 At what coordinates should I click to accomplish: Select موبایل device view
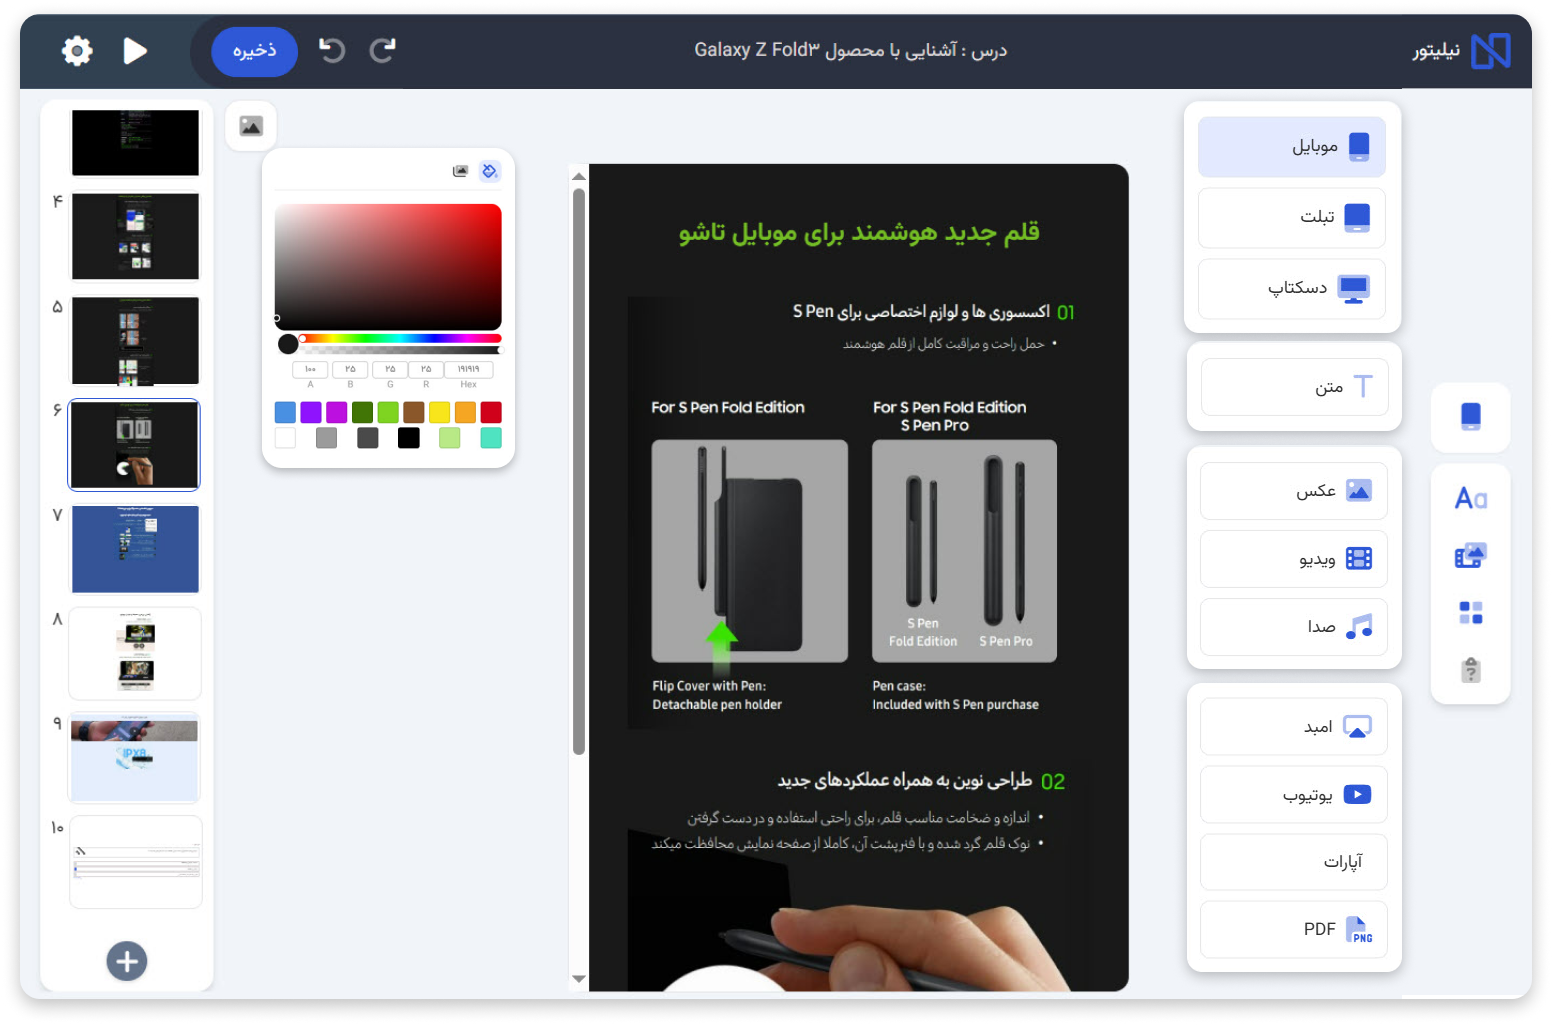pyautogui.click(x=1292, y=147)
